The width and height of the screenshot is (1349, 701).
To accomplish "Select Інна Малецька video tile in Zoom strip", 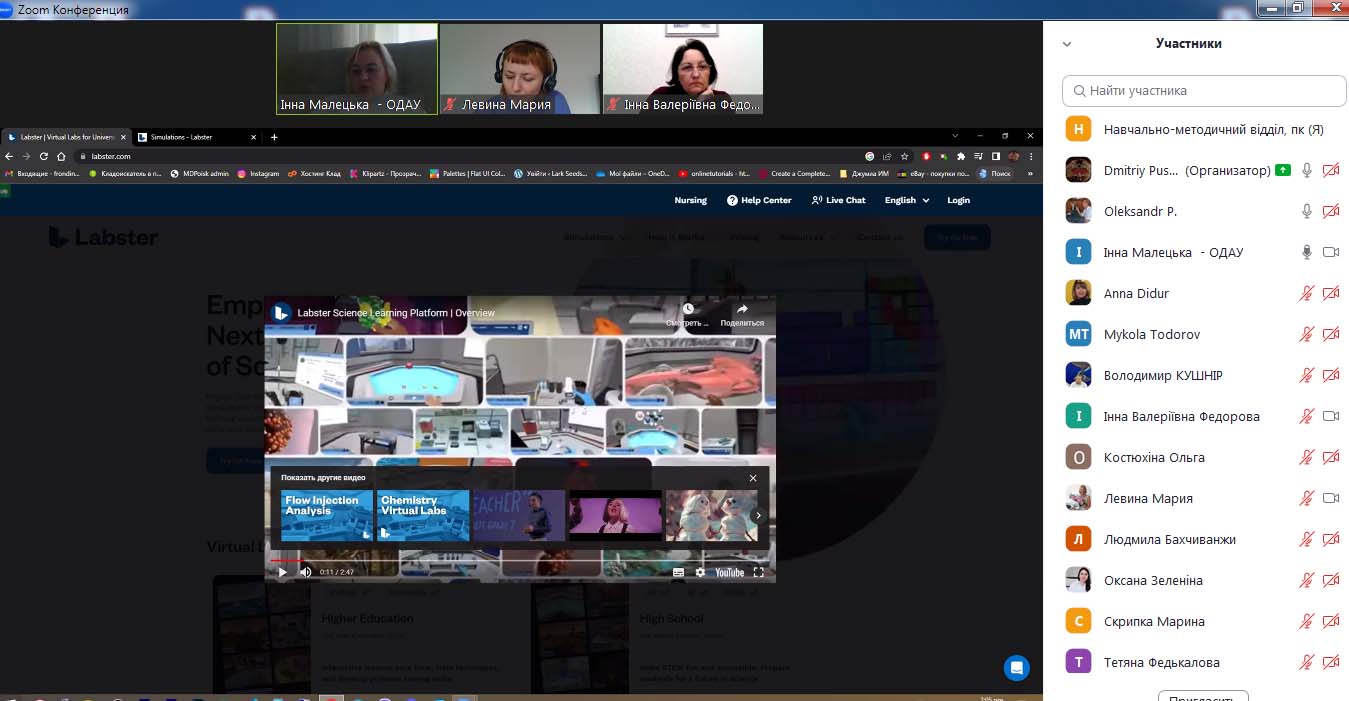I will [357, 69].
